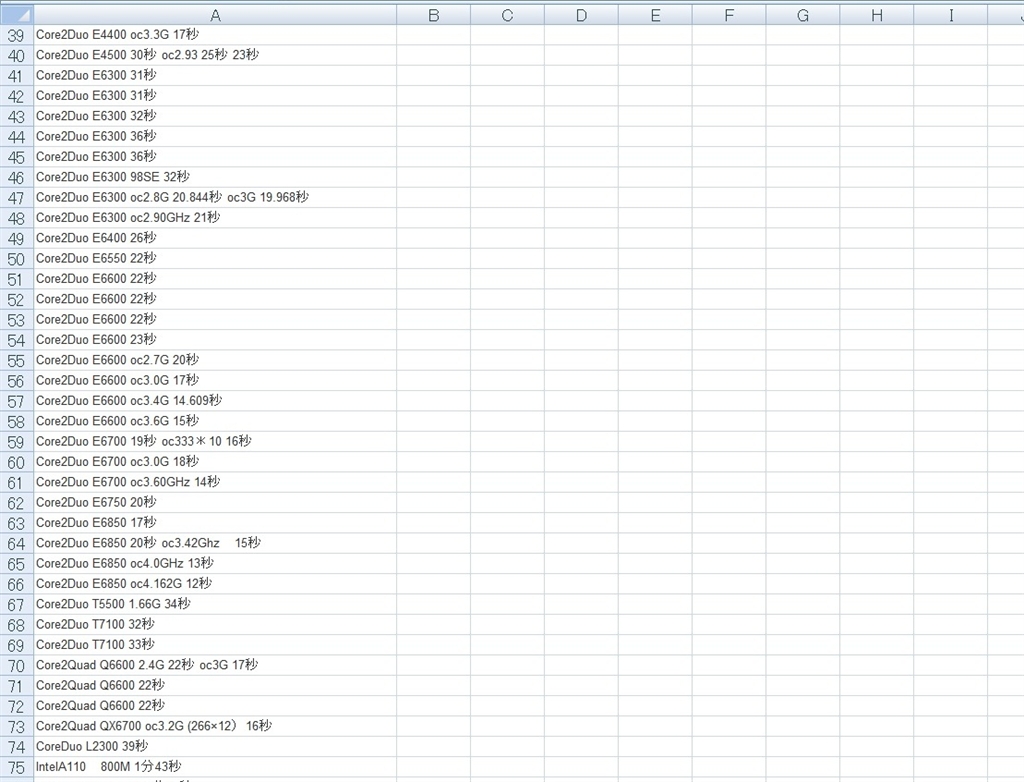The image size is (1024, 782).
Task: Select column A header
Action: [x=215, y=15]
